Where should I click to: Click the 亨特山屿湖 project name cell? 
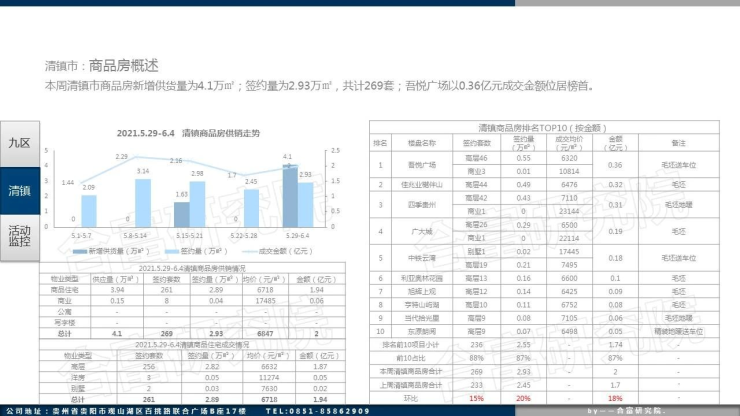422,305
